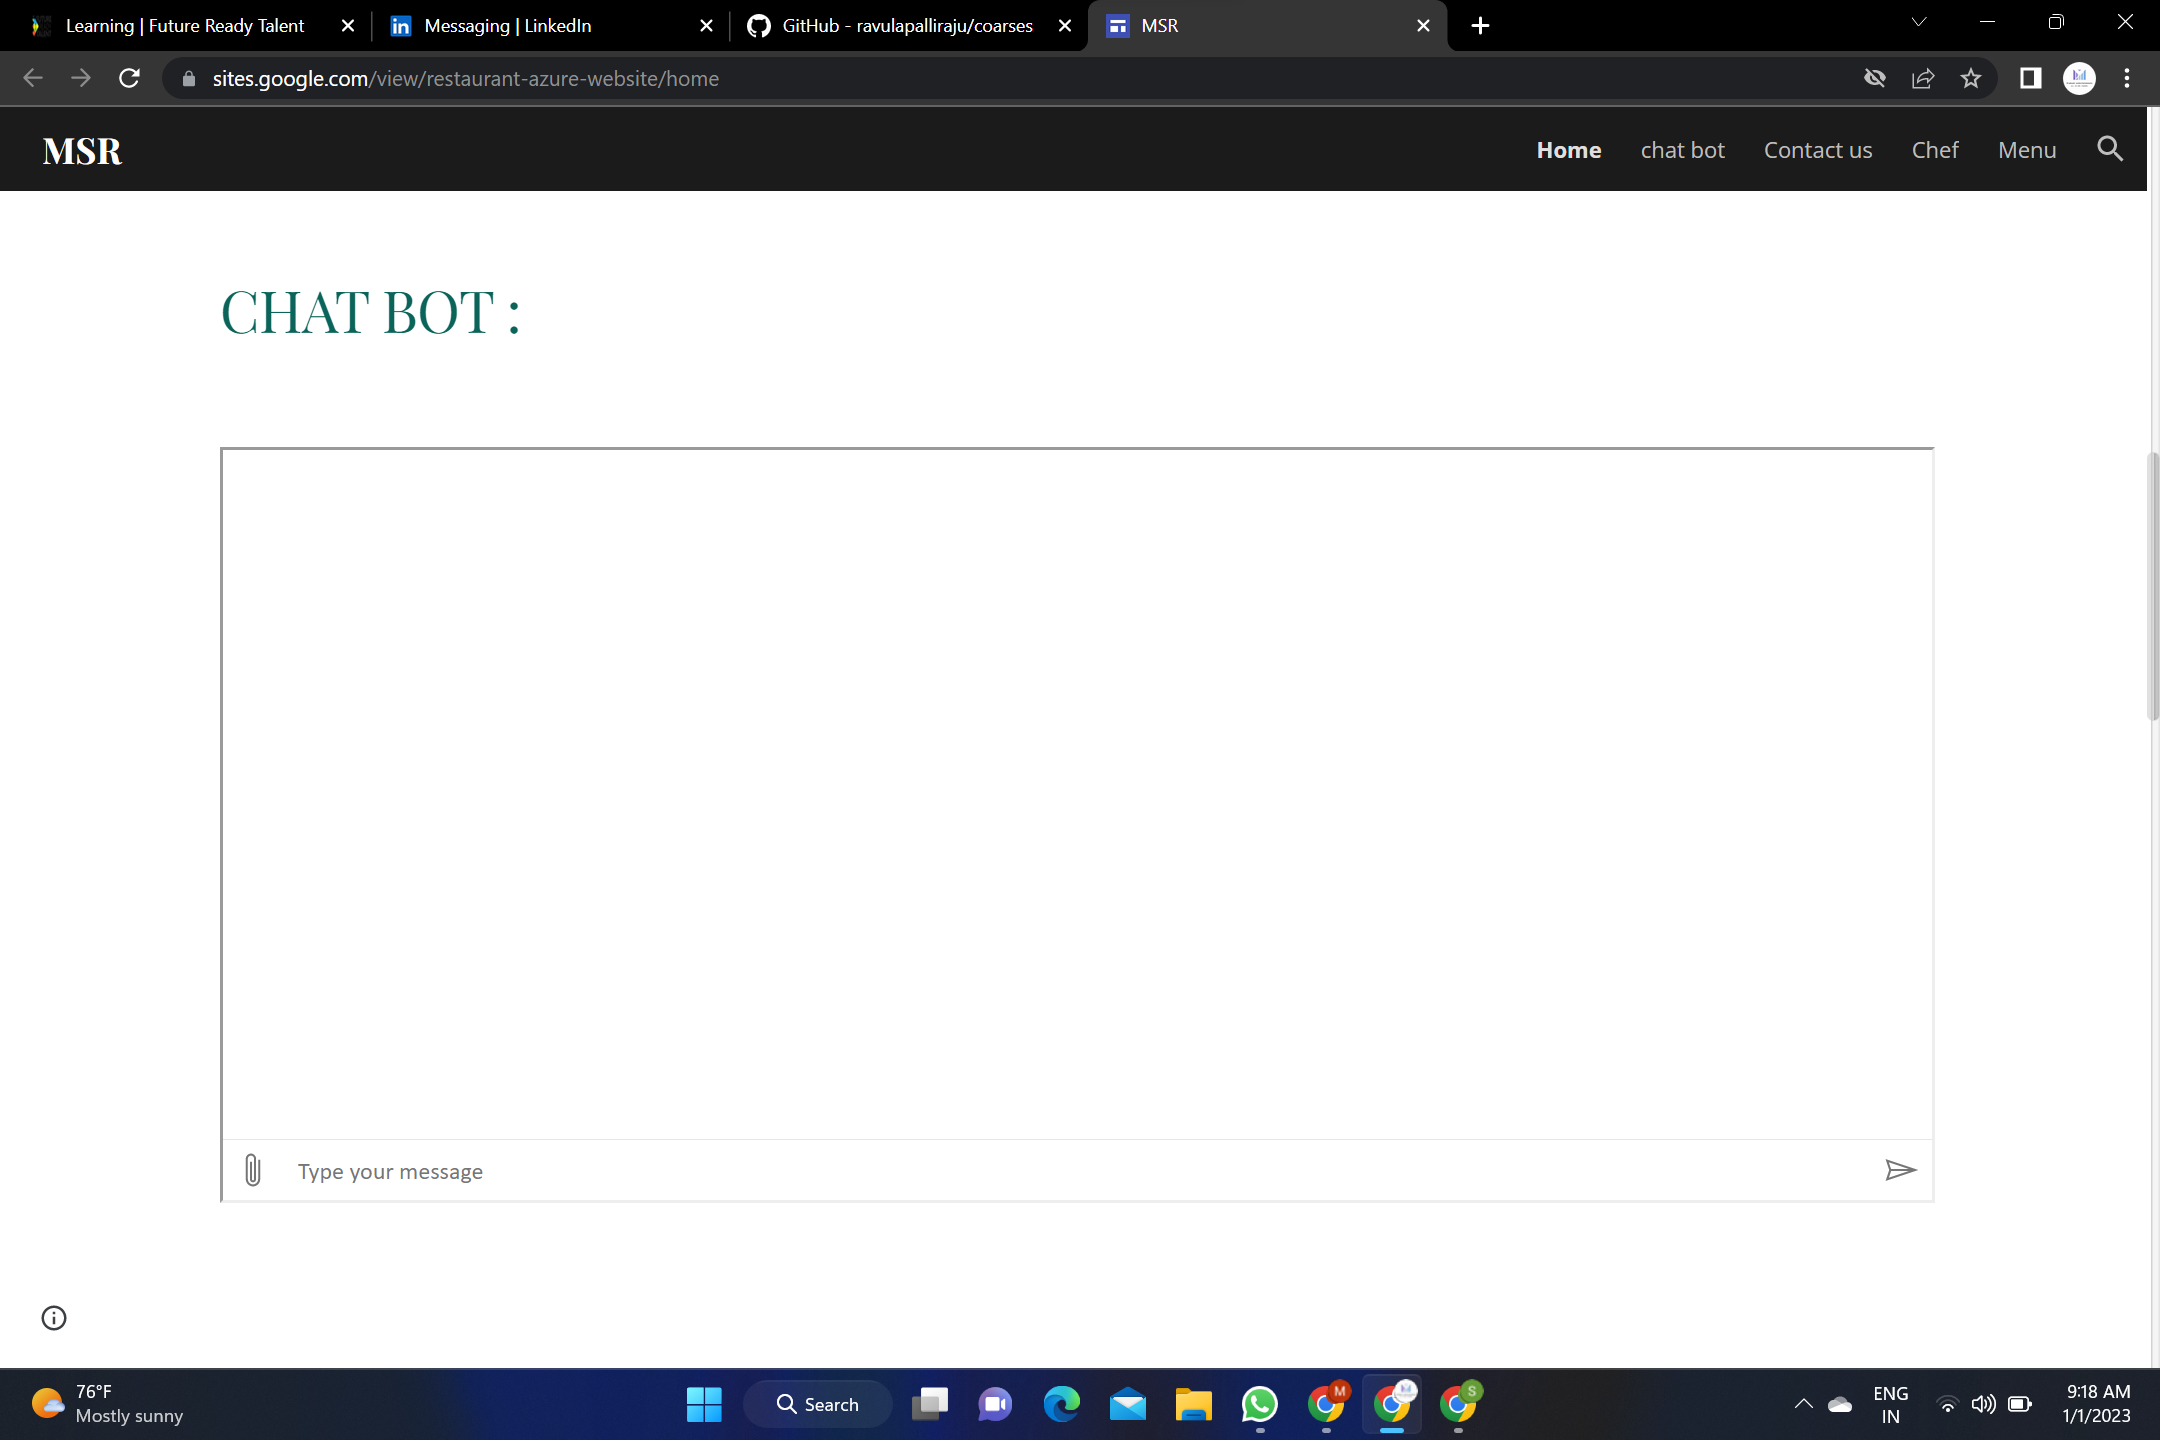
Task: Click the paperclip attachment icon in chat
Action: point(252,1170)
